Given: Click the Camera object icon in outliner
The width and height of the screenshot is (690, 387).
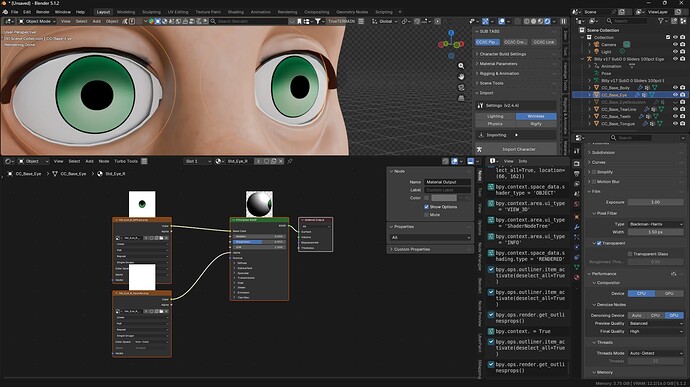Looking at the screenshot, I should [597, 44].
